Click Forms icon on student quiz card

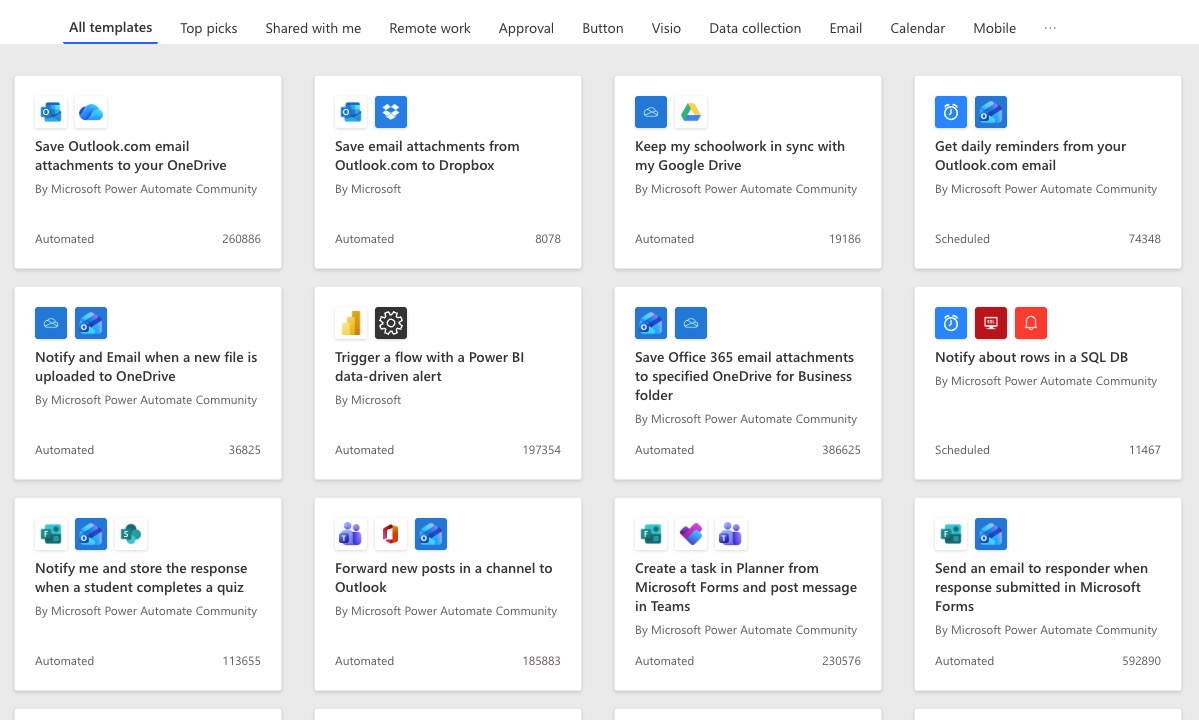click(x=51, y=534)
